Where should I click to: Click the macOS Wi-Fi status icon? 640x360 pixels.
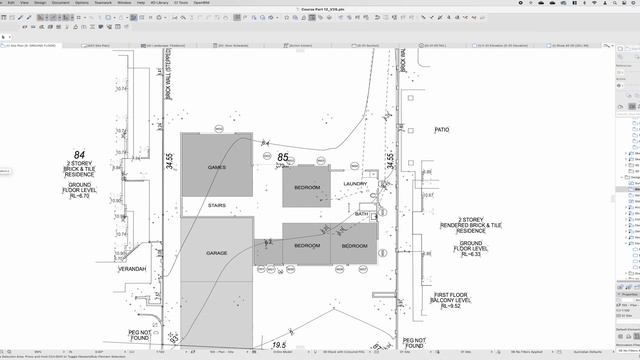pos(594,2)
